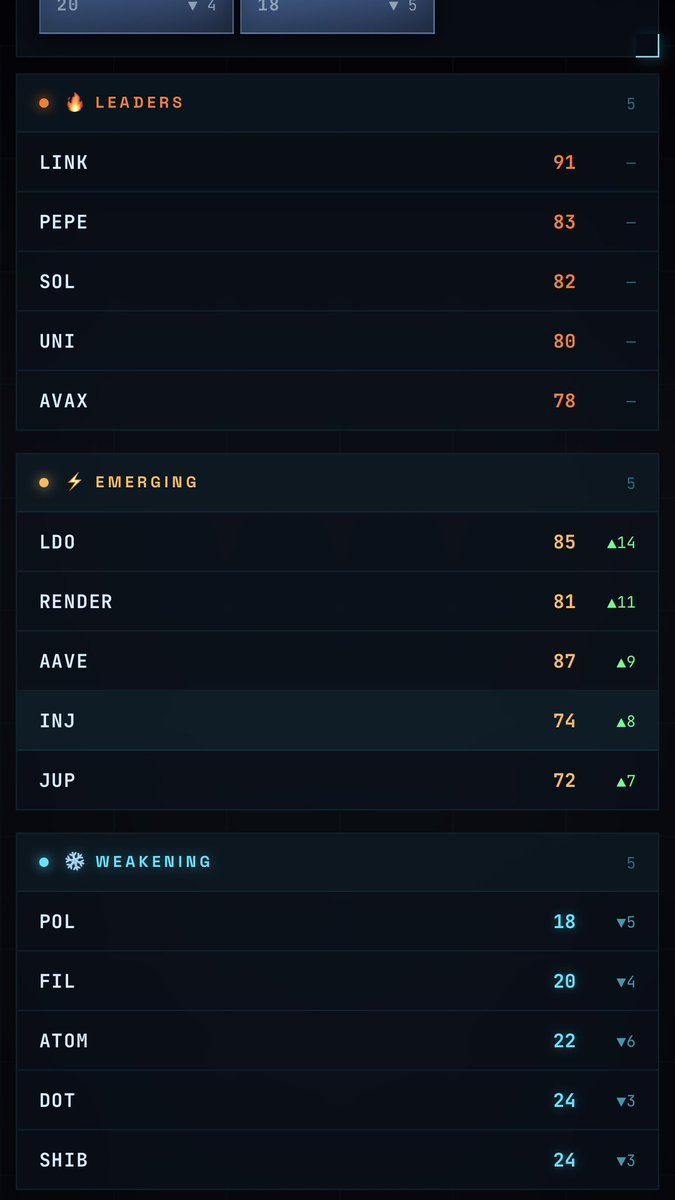
Task: Select the INJ row
Action: pyautogui.click(x=337, y=721)
